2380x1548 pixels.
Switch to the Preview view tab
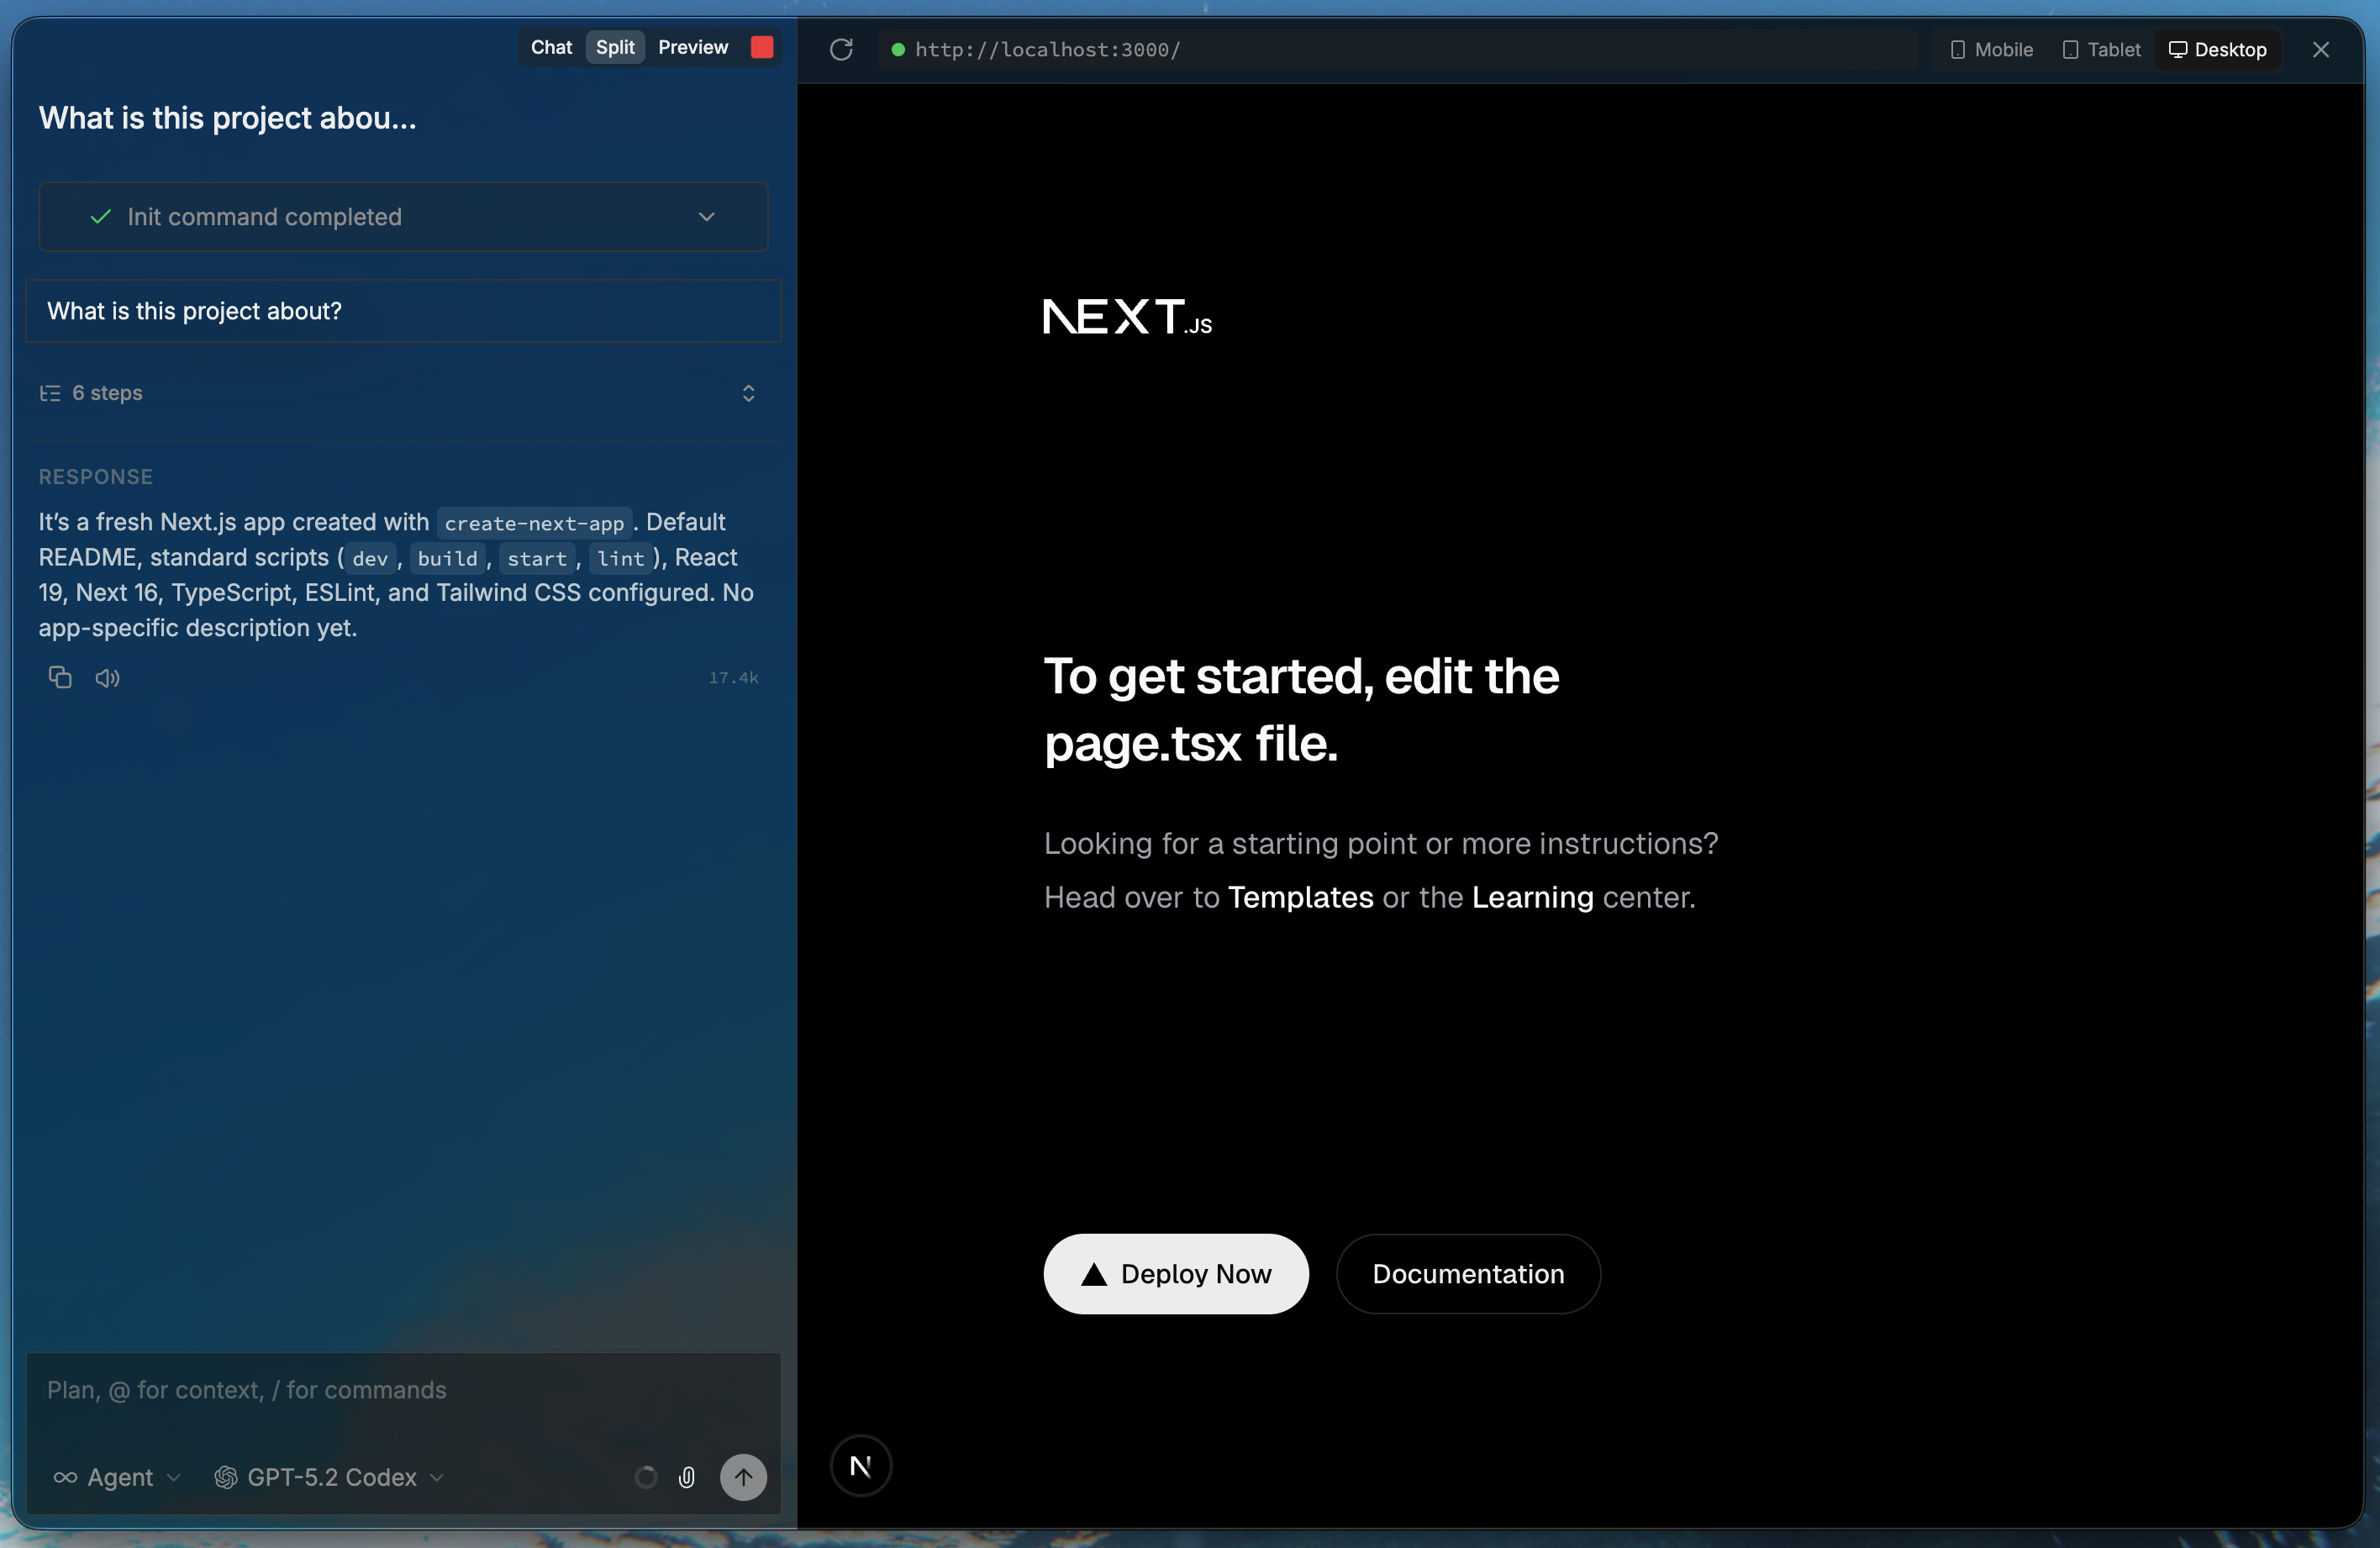pyautogui.click(x=693, y=47)
